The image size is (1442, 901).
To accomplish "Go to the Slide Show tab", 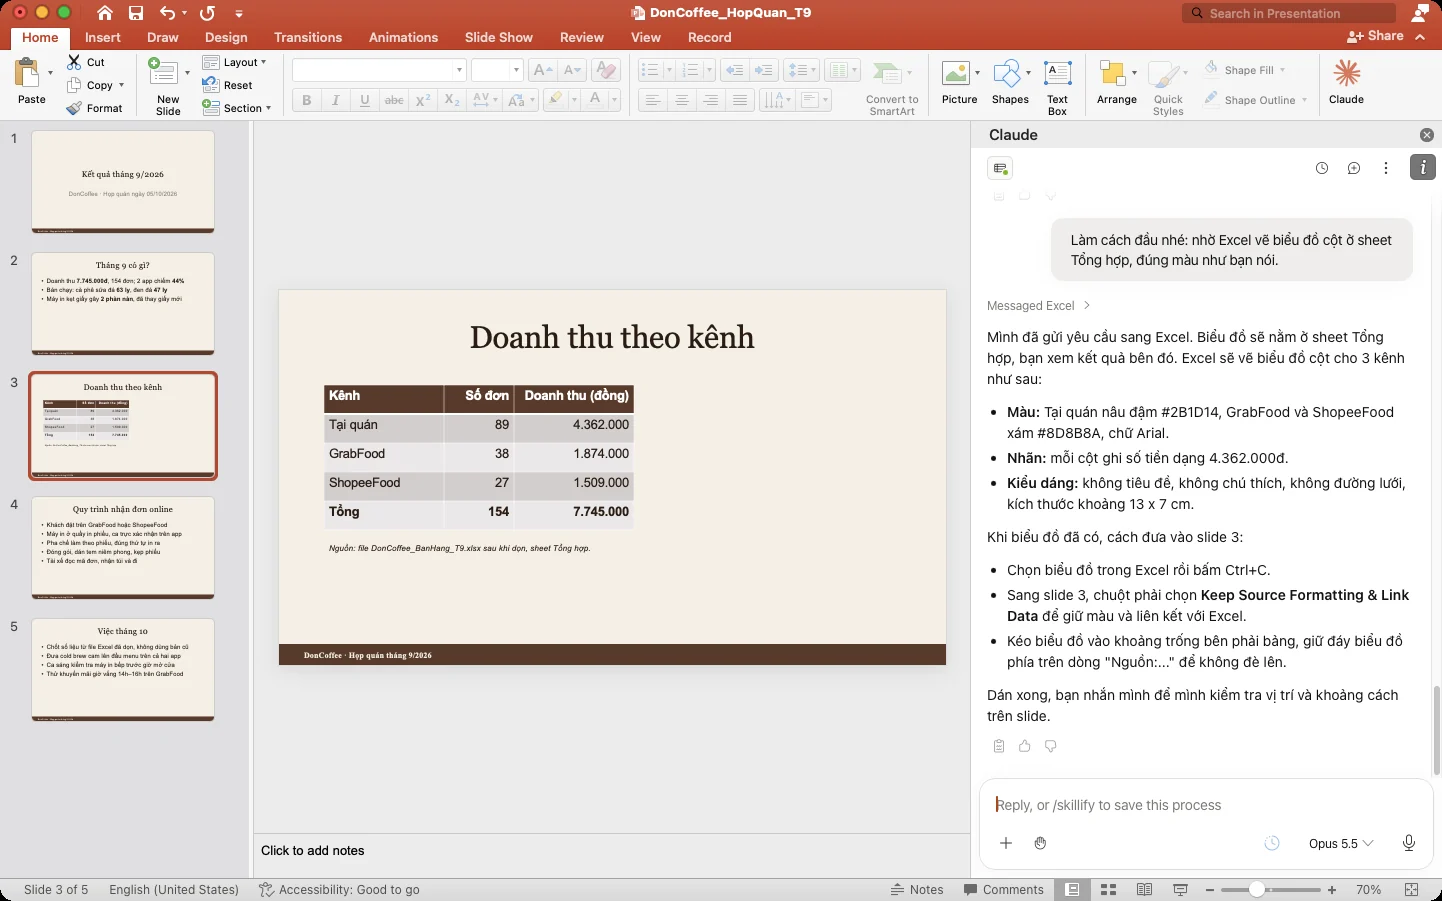I will point(499,37).
